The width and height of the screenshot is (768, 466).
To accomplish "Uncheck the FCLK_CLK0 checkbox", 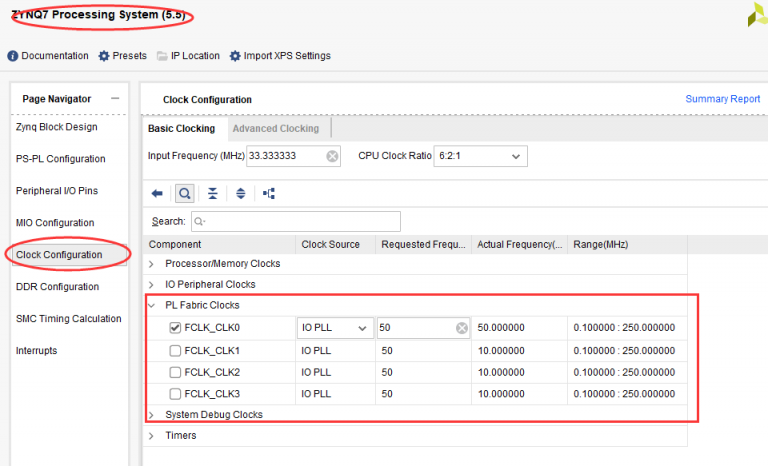I will click(x=175, y=328).
